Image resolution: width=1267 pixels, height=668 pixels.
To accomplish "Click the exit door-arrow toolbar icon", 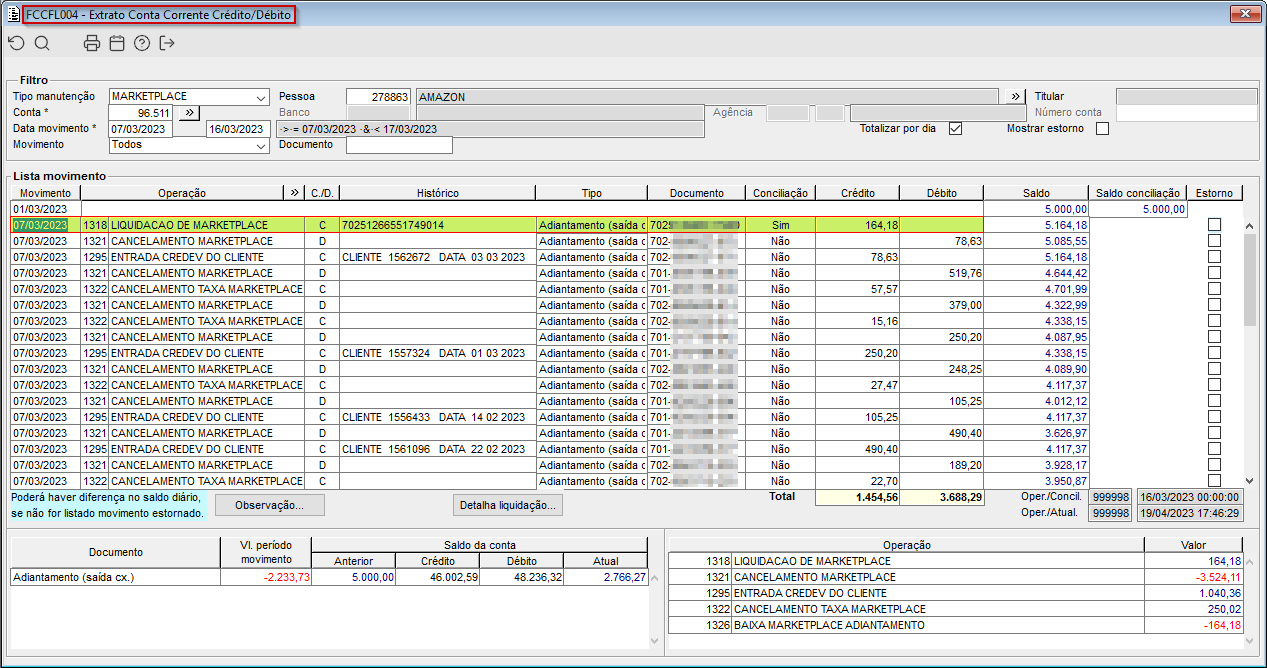I will pyautogui.click(x=167, y=43).
